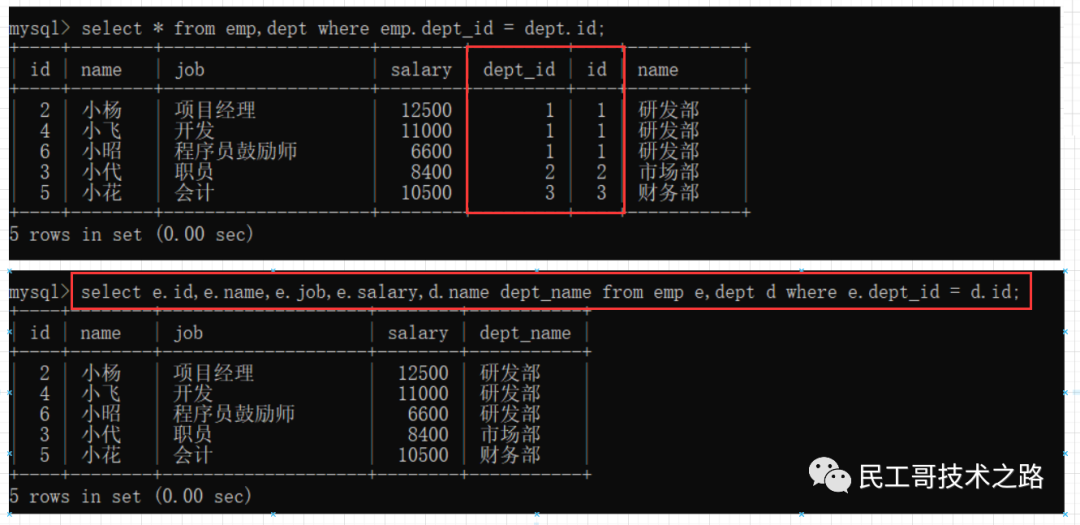Click 研发部 in 小杨's row of select * result
This screenshot has width=1080, height=525.
[668, 110]
